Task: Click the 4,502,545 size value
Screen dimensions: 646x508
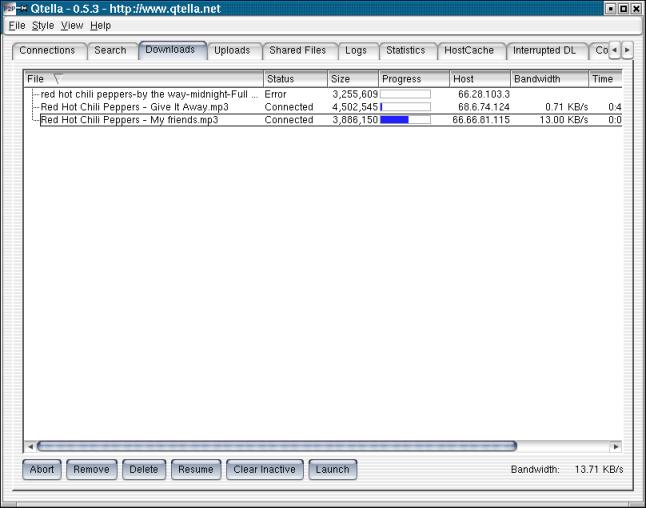Action: (355, 107)
